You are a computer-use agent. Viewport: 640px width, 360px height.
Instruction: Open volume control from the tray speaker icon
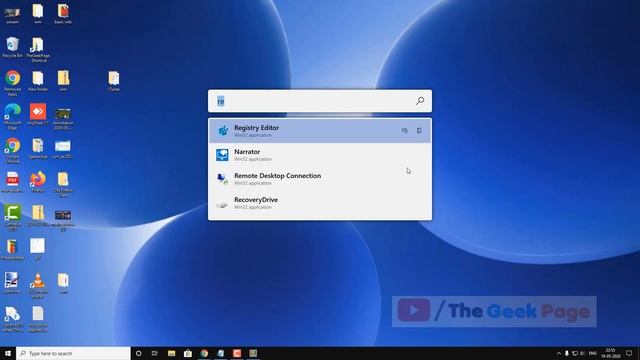pyautogui.click(x=582, y=353)
